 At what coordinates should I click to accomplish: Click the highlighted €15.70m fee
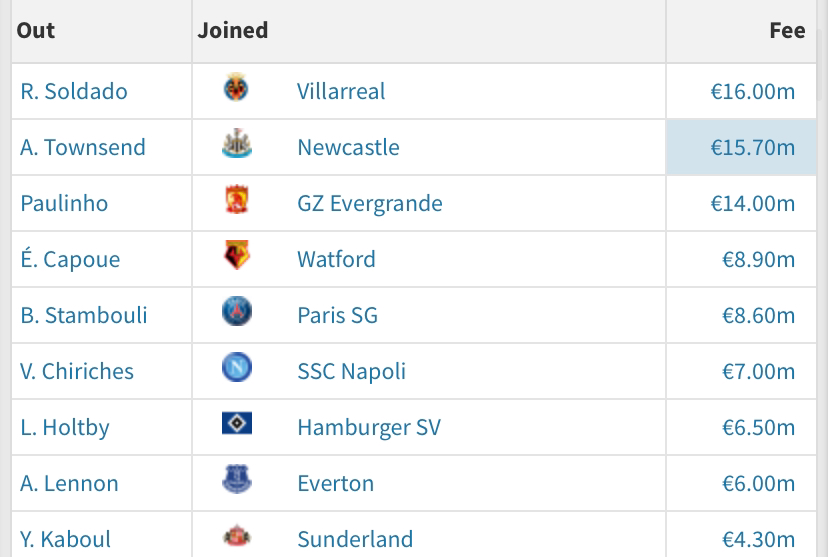(752, 147)
